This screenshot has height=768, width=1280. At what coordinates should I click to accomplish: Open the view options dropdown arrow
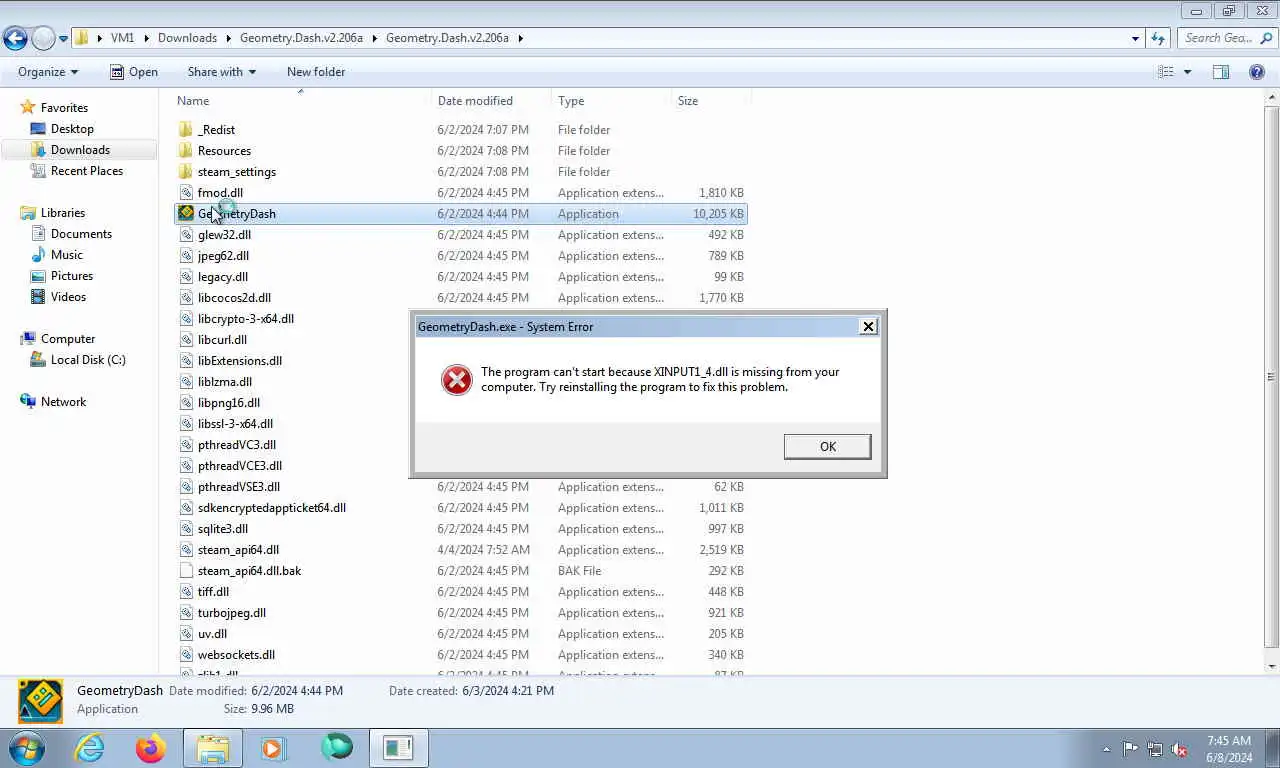pos(1188,72)
